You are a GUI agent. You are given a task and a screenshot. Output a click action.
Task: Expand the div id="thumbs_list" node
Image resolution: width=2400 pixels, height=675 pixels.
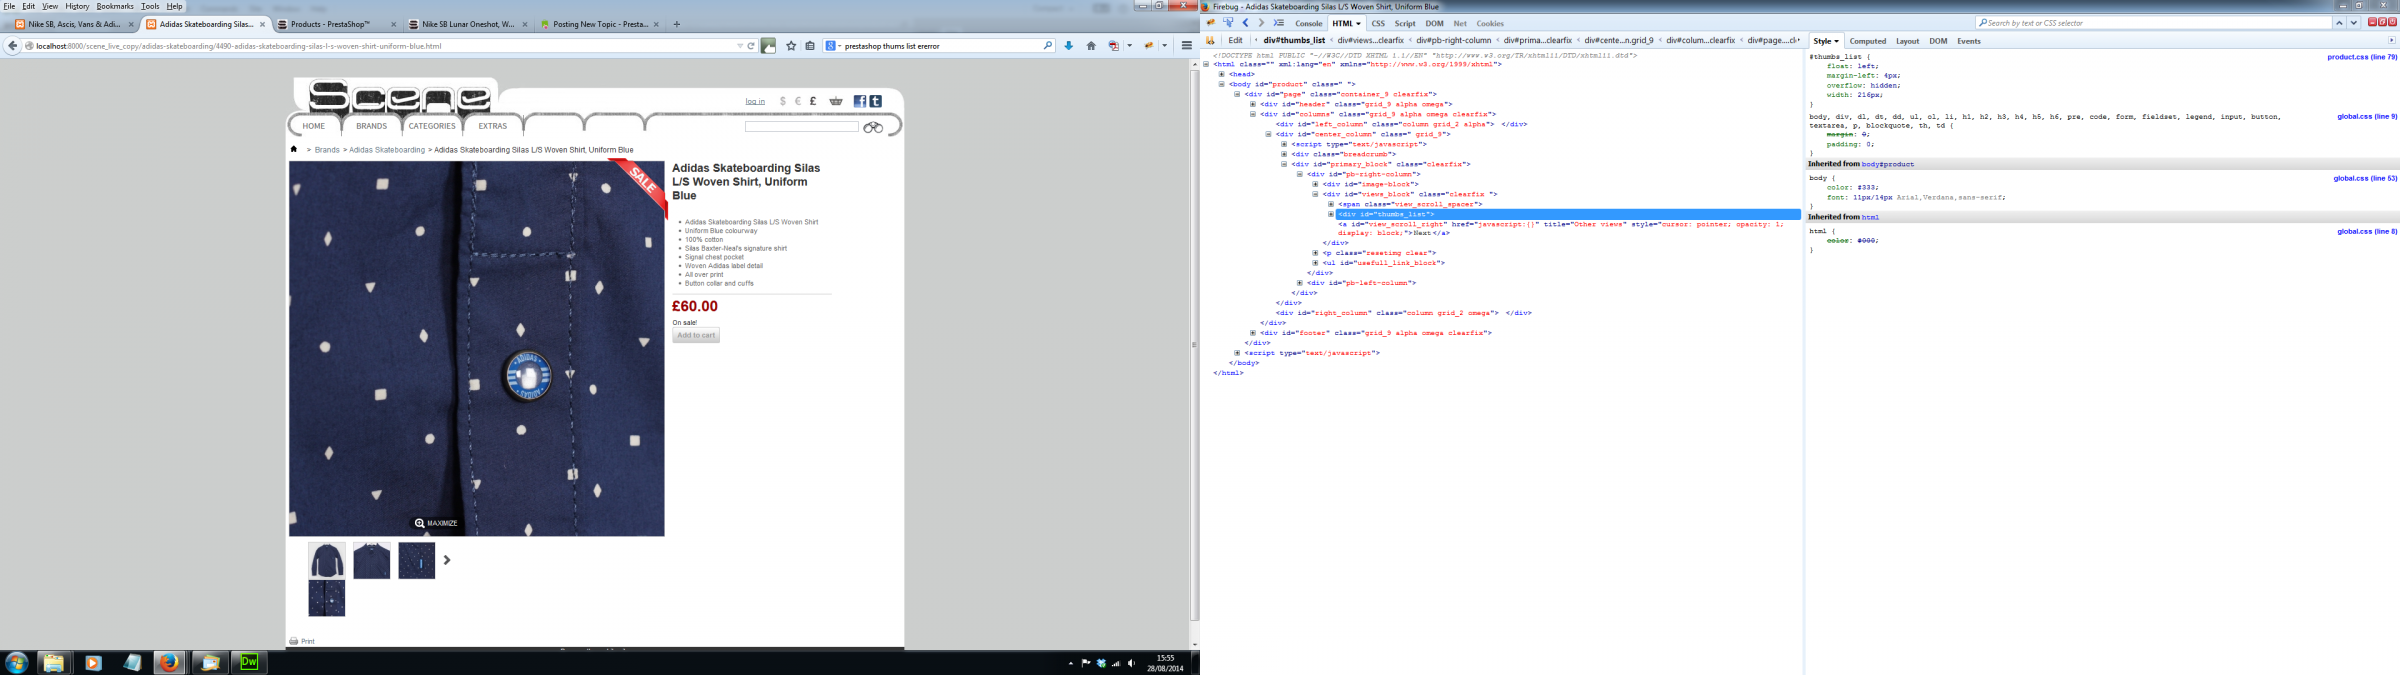tap(1332, 214)
